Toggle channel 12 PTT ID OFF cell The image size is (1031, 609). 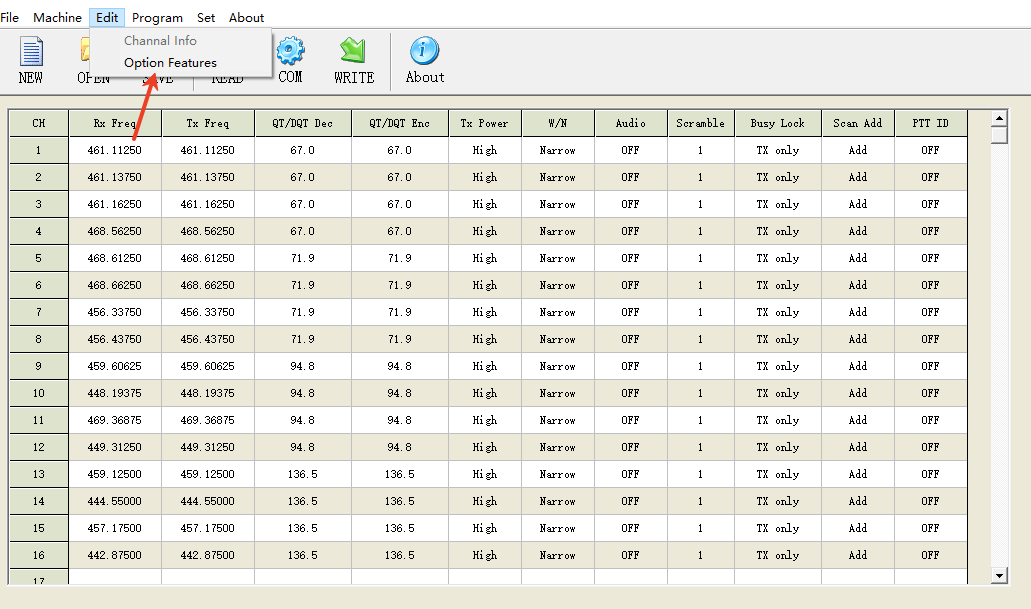point(930,447)
